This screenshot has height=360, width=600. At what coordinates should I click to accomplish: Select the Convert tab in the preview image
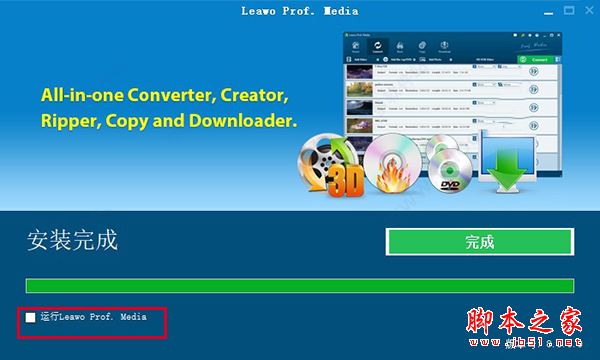click(378, 47)
